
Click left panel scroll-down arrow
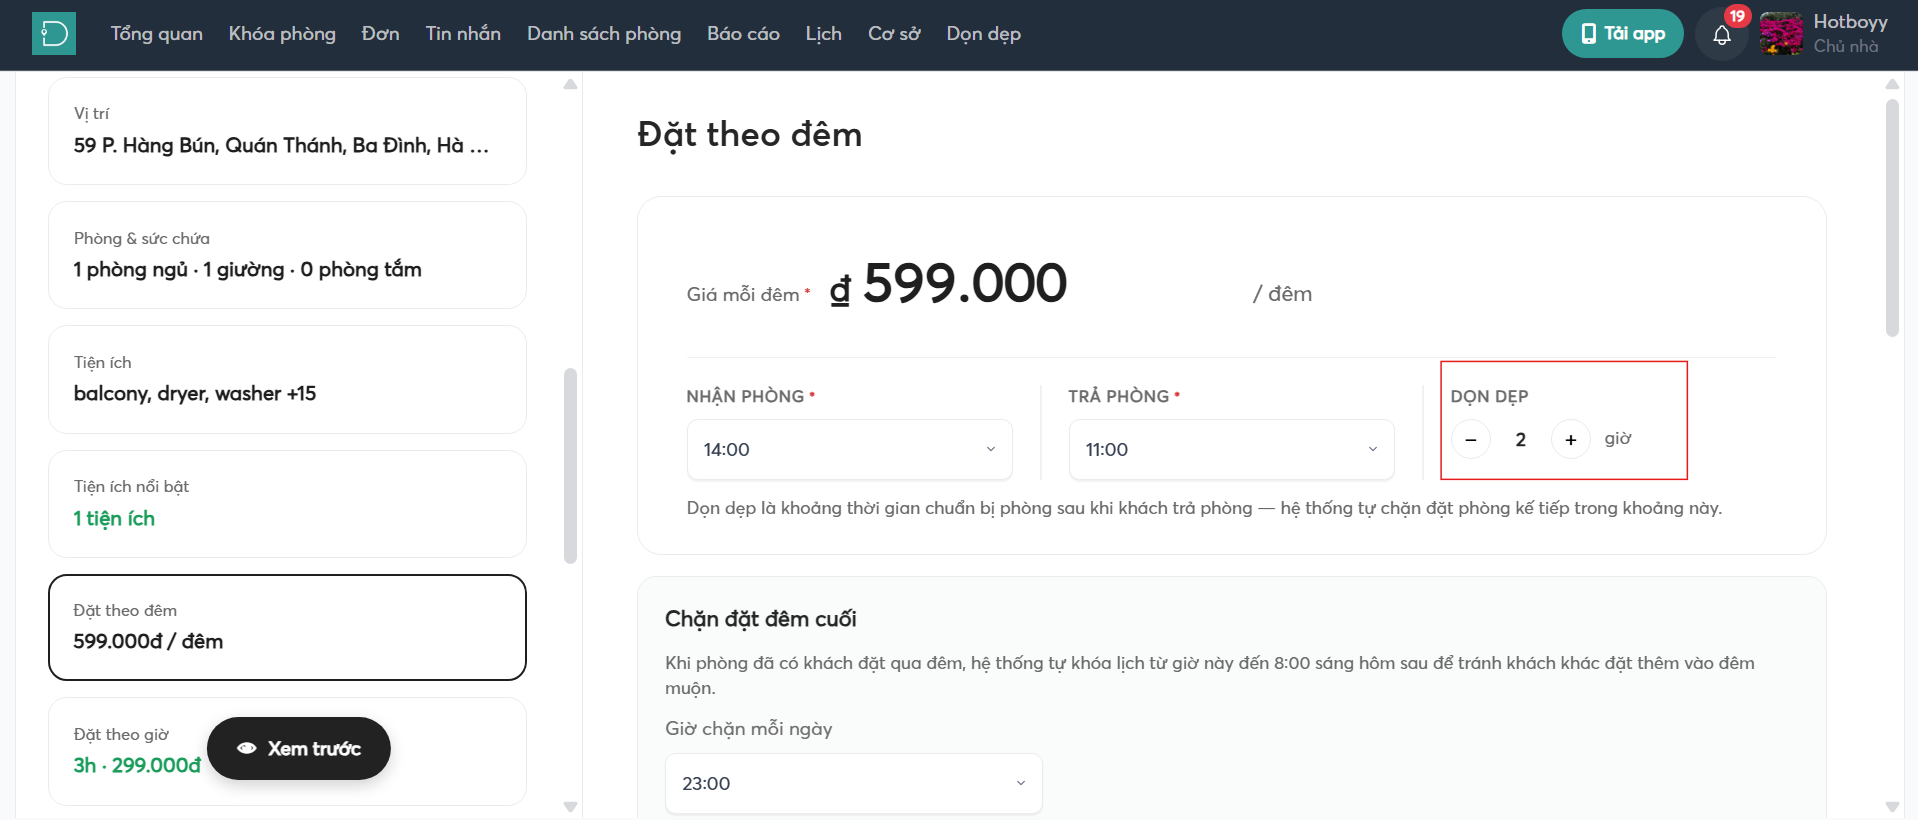pyautogui.click(x=570, y=807)
